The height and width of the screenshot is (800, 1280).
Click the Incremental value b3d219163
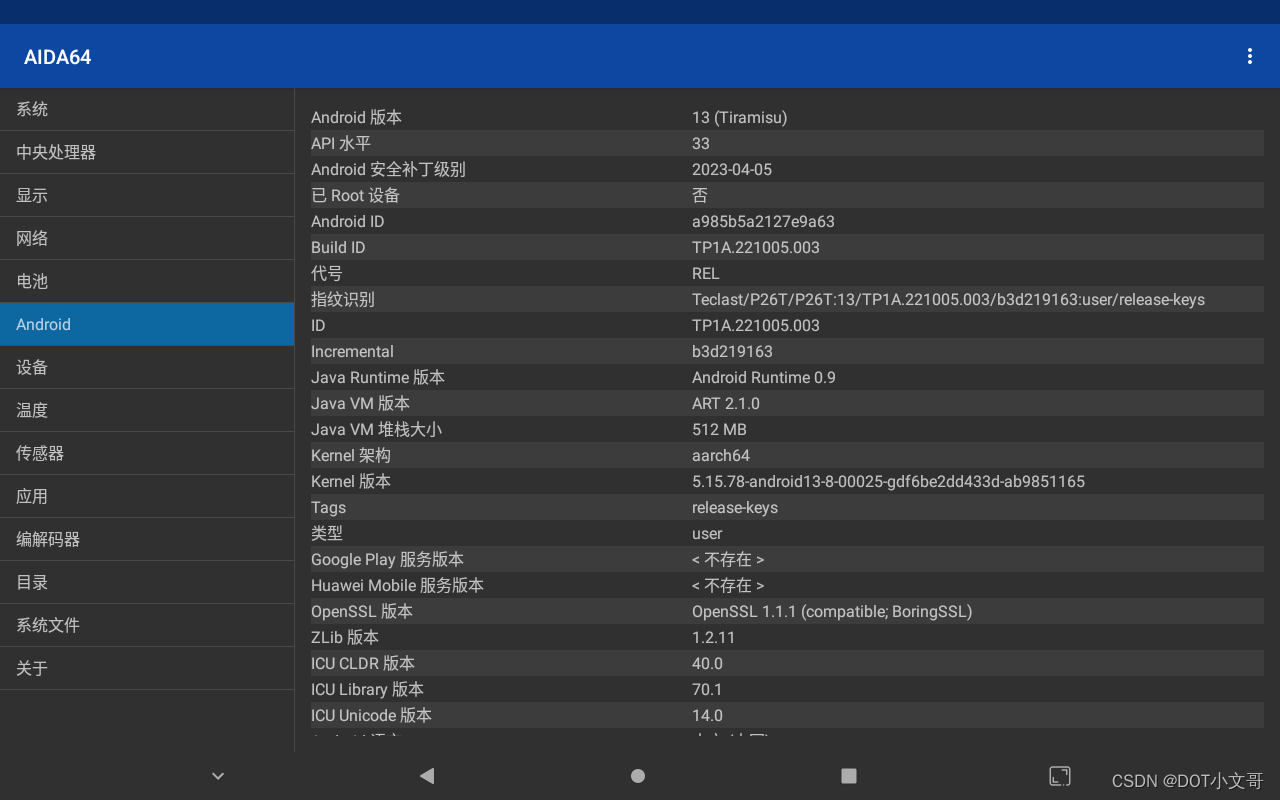pos(732,351)
